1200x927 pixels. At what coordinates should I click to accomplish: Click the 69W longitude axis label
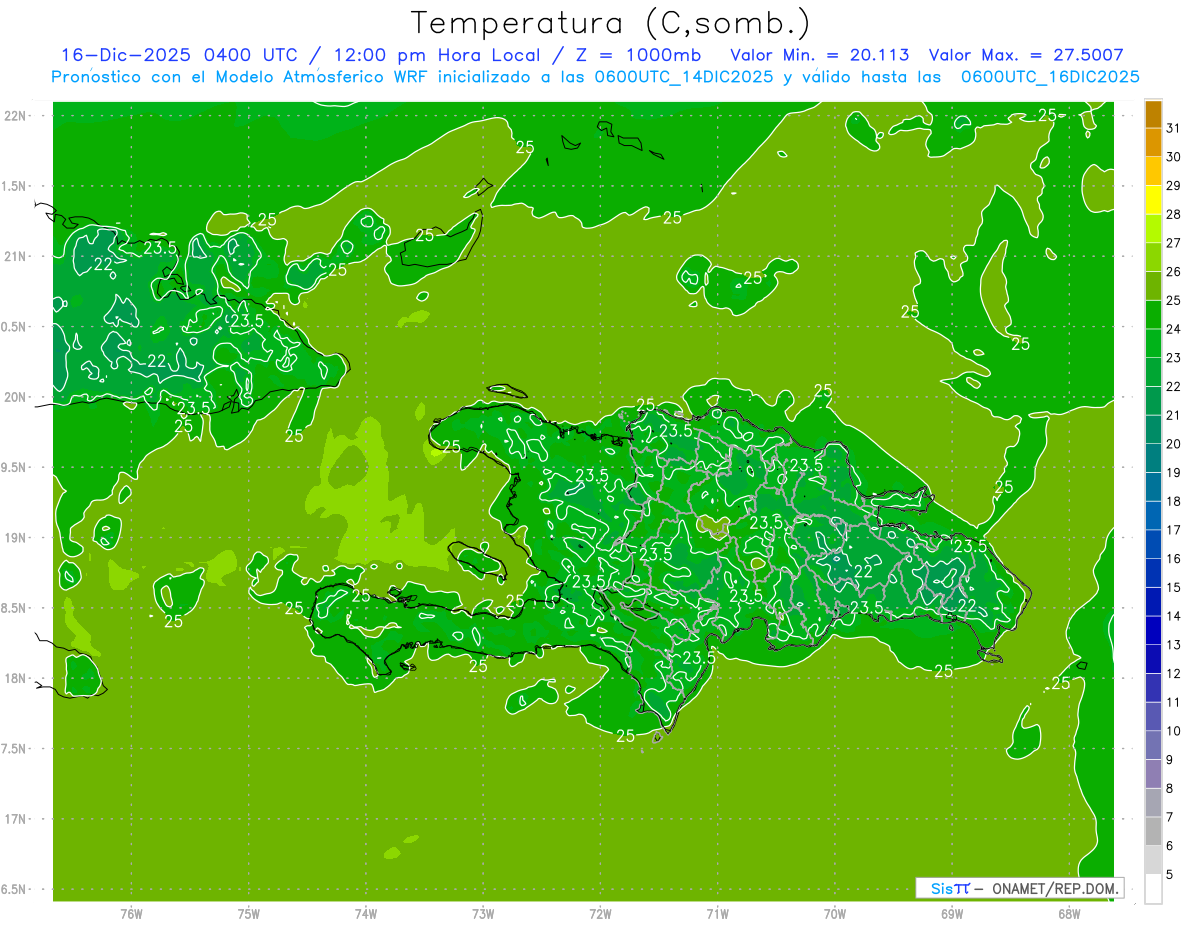(x=952, y=914)
